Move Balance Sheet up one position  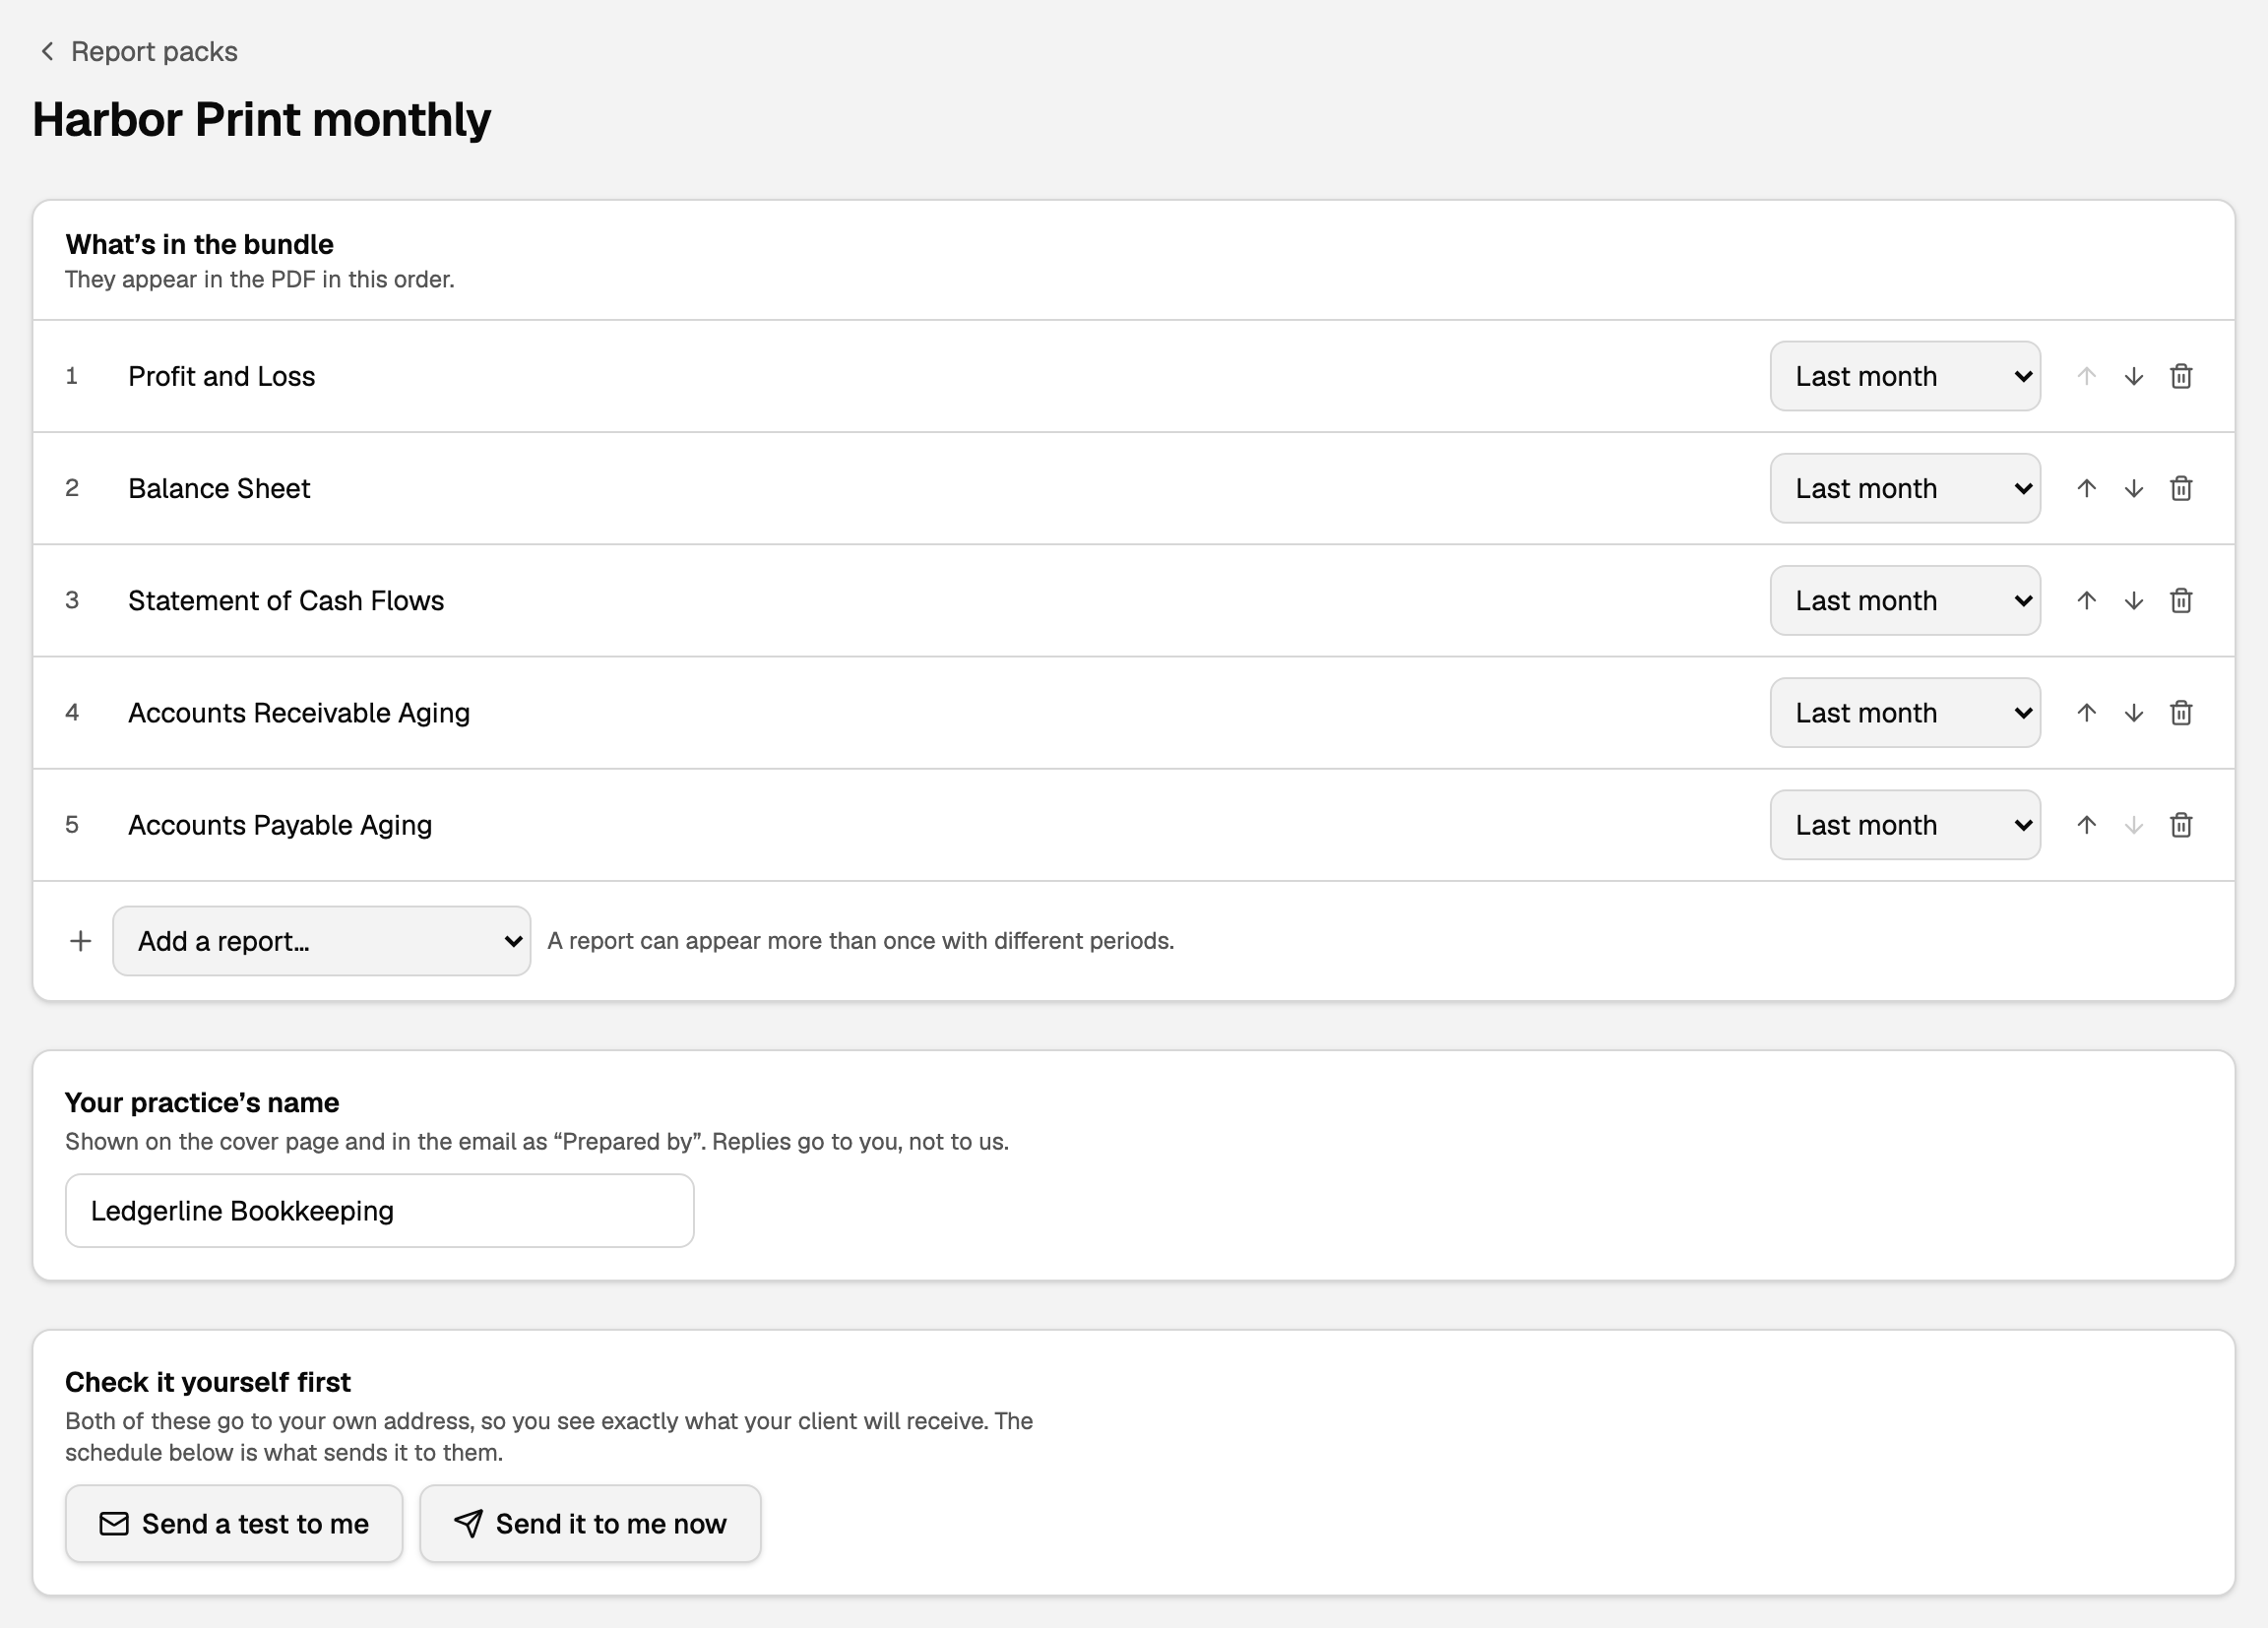click(2086, 488)
